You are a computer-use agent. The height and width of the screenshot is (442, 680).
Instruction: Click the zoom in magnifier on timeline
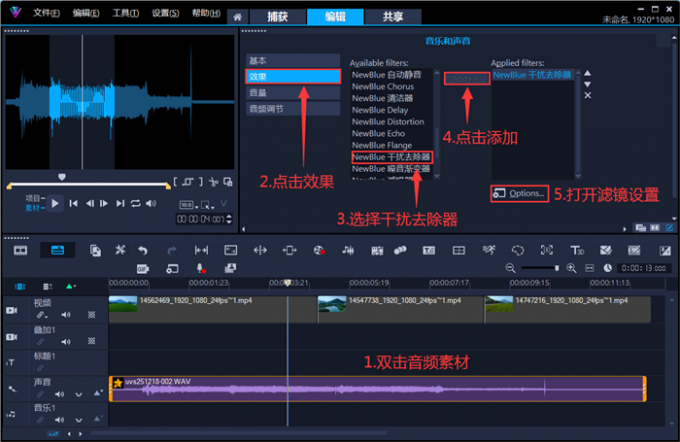(x=571, y=268)
